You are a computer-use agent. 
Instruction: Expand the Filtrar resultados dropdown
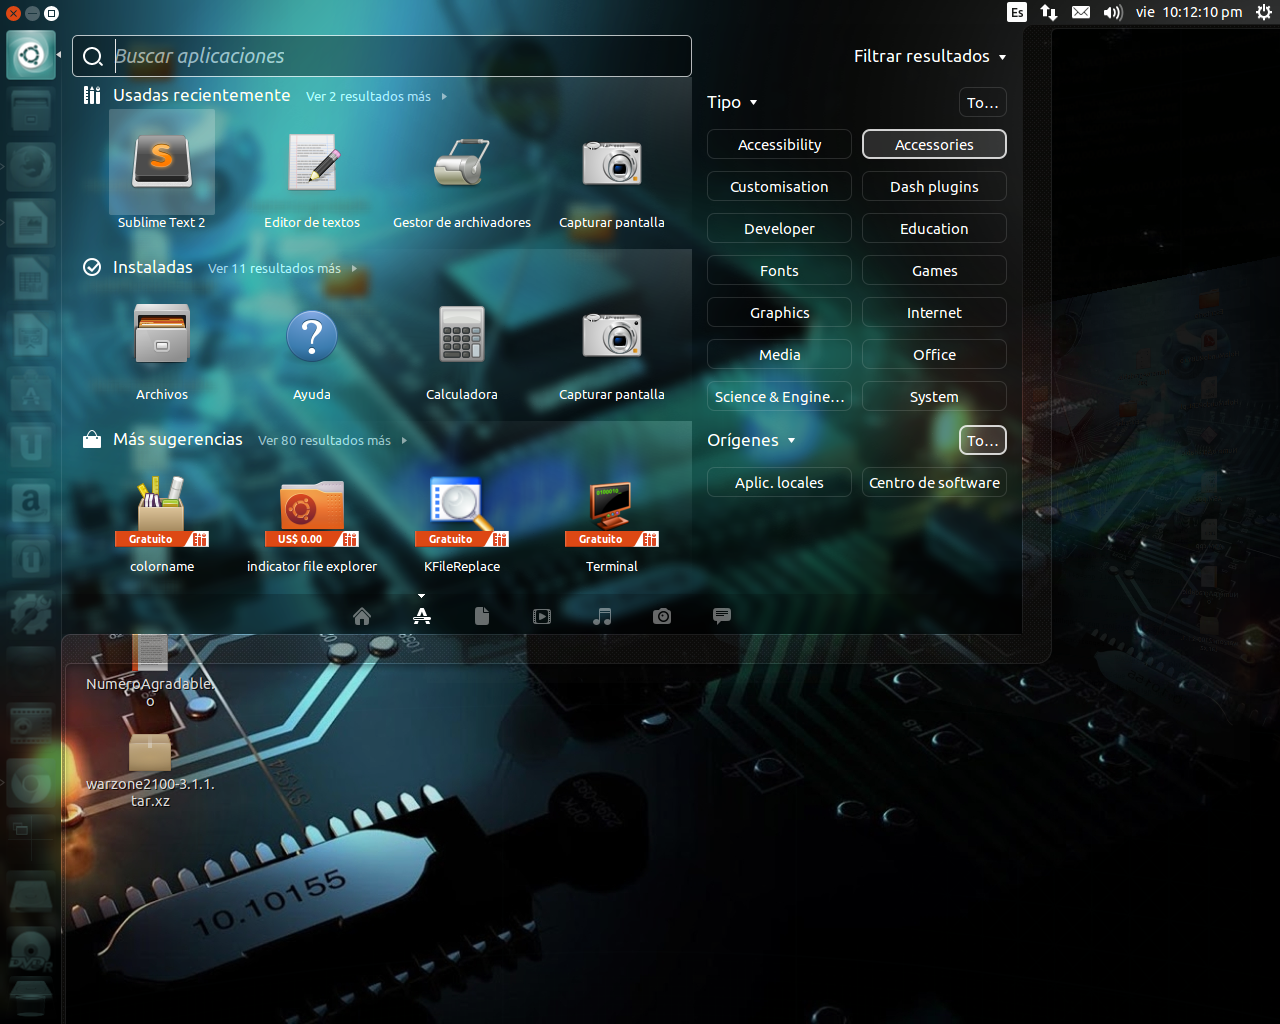929,56
